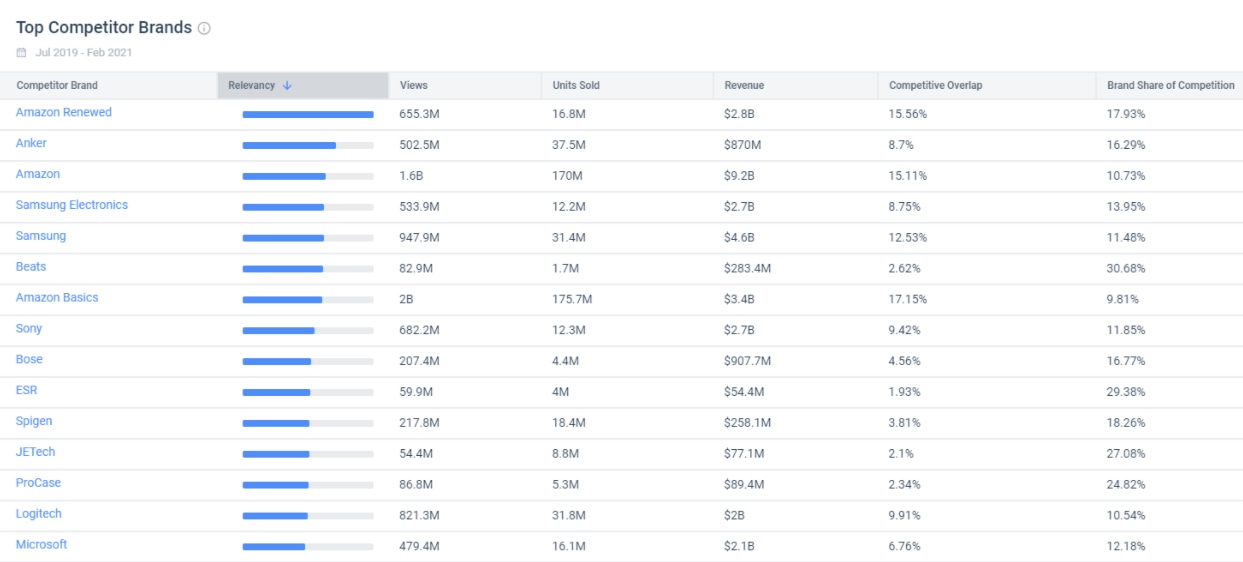
Task: Open the Anker brand link
Action: point(31,144)
